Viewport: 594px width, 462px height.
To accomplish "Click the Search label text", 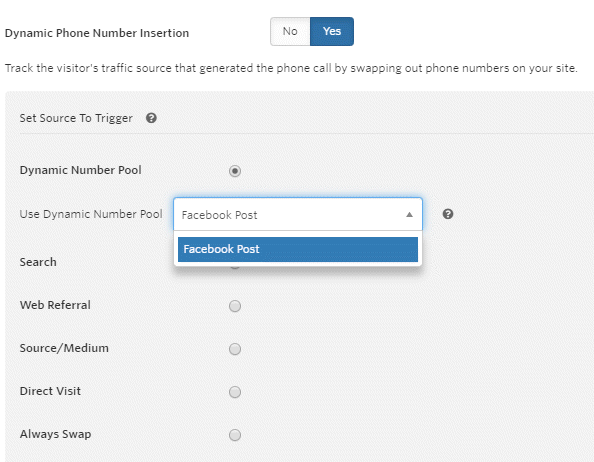I will [38, 262].
